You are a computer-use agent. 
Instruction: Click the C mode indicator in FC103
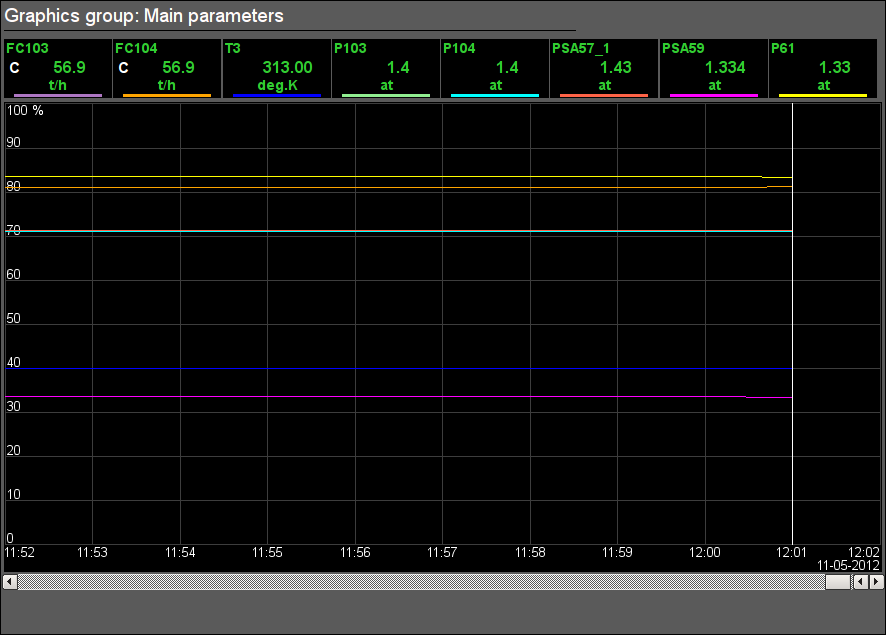point(15,68)
